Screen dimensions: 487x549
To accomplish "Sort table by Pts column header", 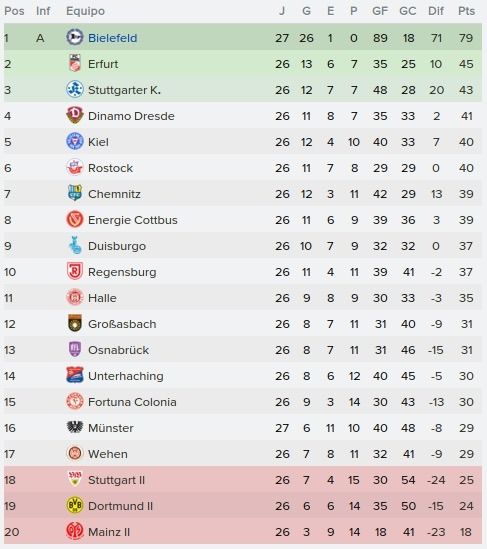I will [x=466, y=11].
